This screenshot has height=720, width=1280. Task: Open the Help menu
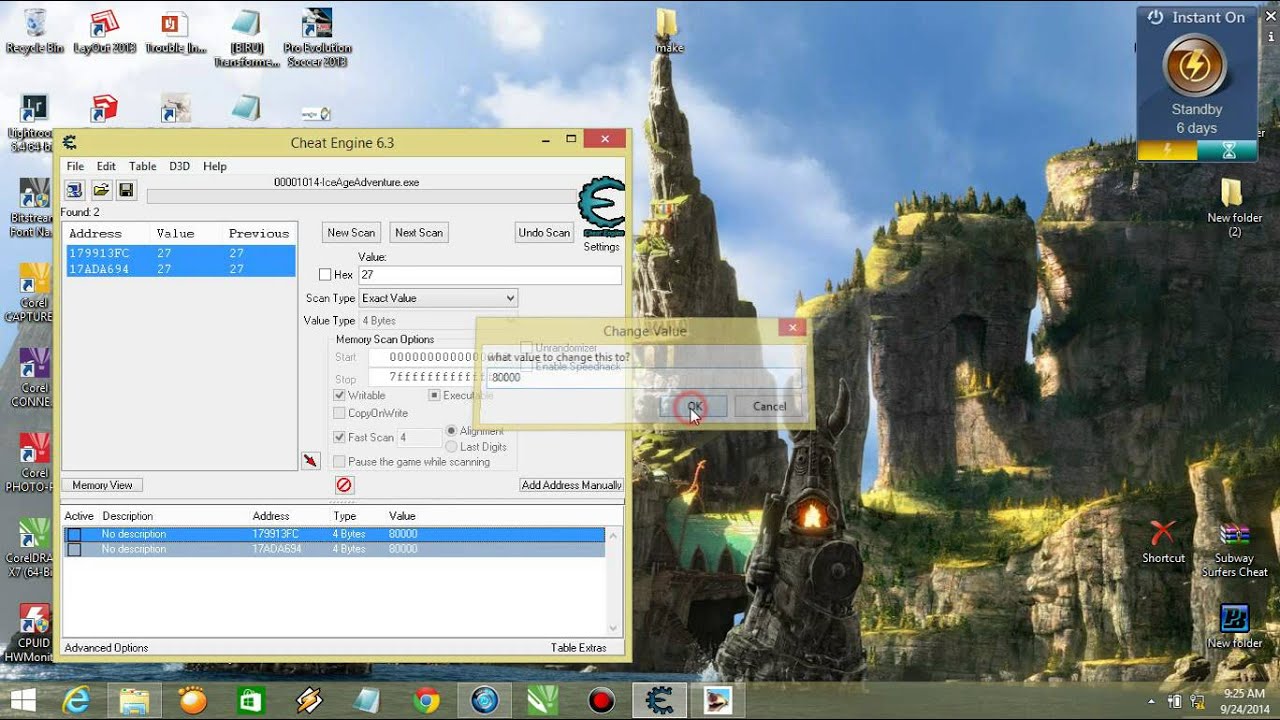pyautogui.click(x=215, y=166)
